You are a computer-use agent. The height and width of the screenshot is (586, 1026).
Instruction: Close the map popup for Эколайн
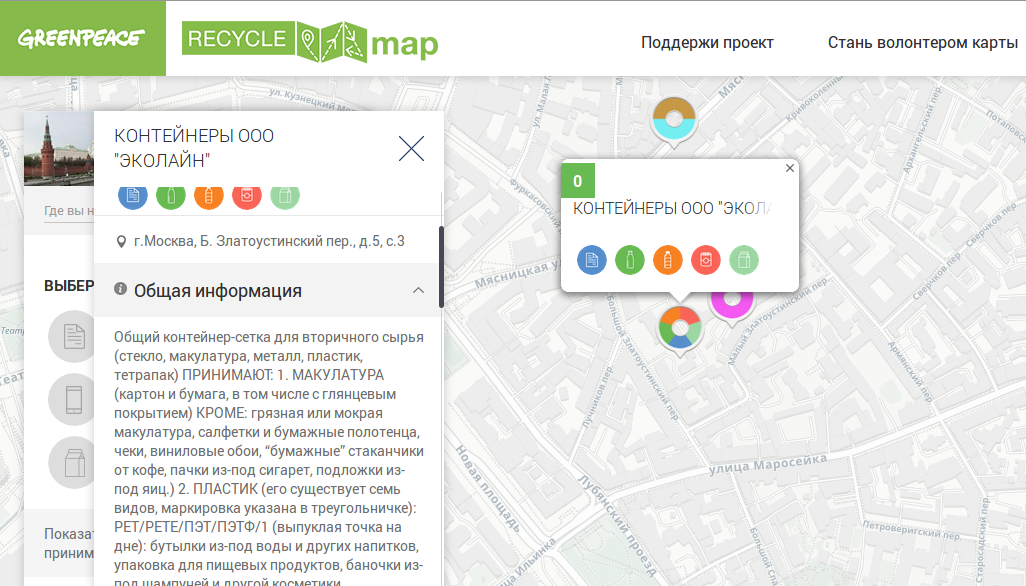pyautogui.click(x=790, y=169)
